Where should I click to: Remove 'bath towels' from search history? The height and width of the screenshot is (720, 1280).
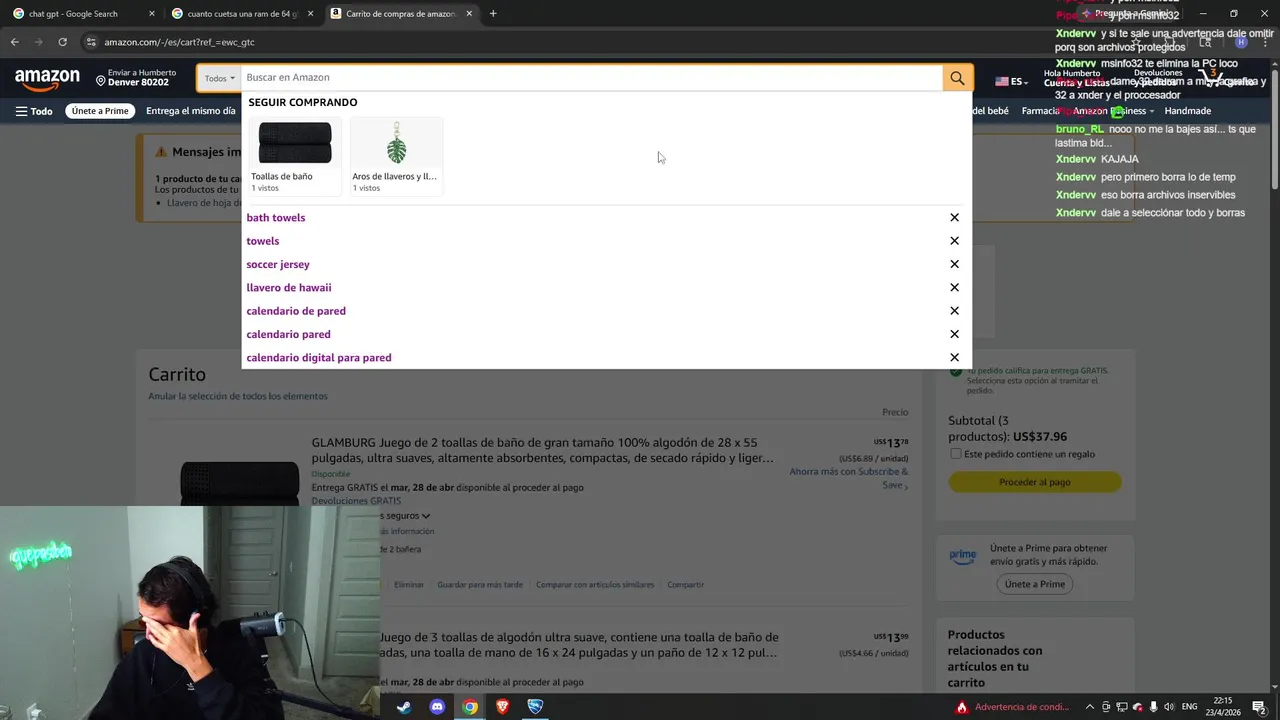tap(954, 218)
